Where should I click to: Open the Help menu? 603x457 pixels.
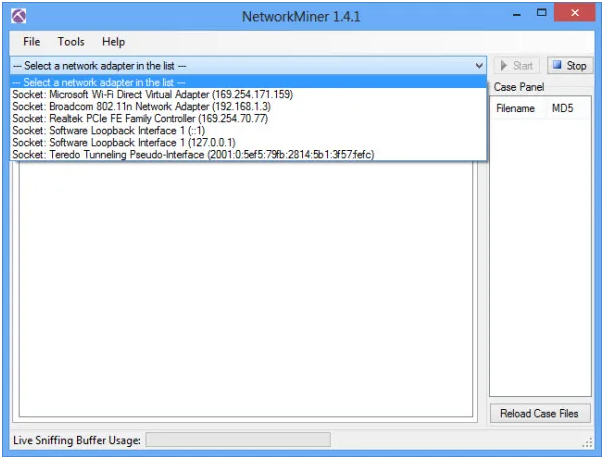[x=113, y=42]
